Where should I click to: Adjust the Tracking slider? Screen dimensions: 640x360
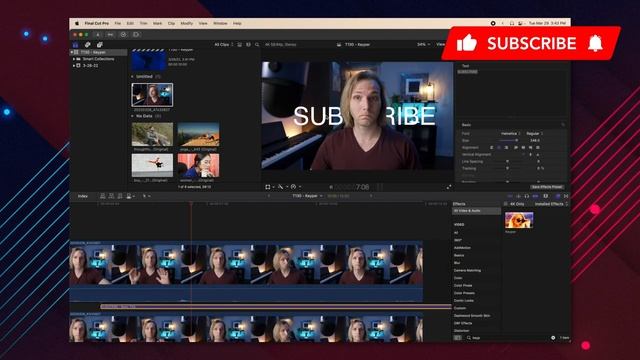pos(507,168)
